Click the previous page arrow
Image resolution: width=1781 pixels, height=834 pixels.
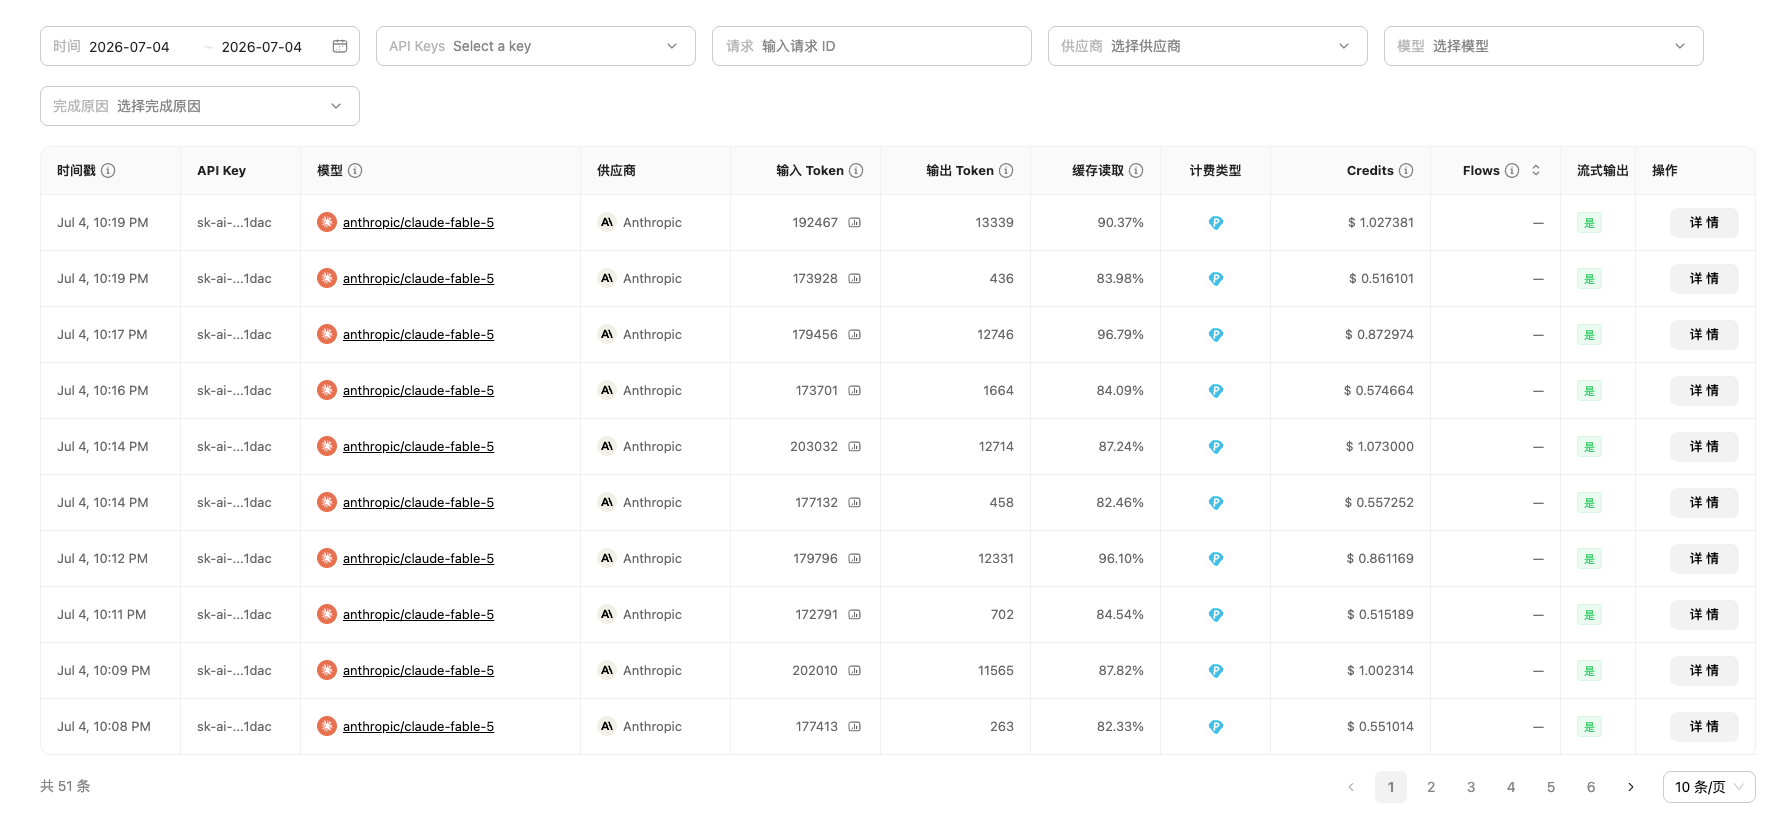[x=1351, y=787]
